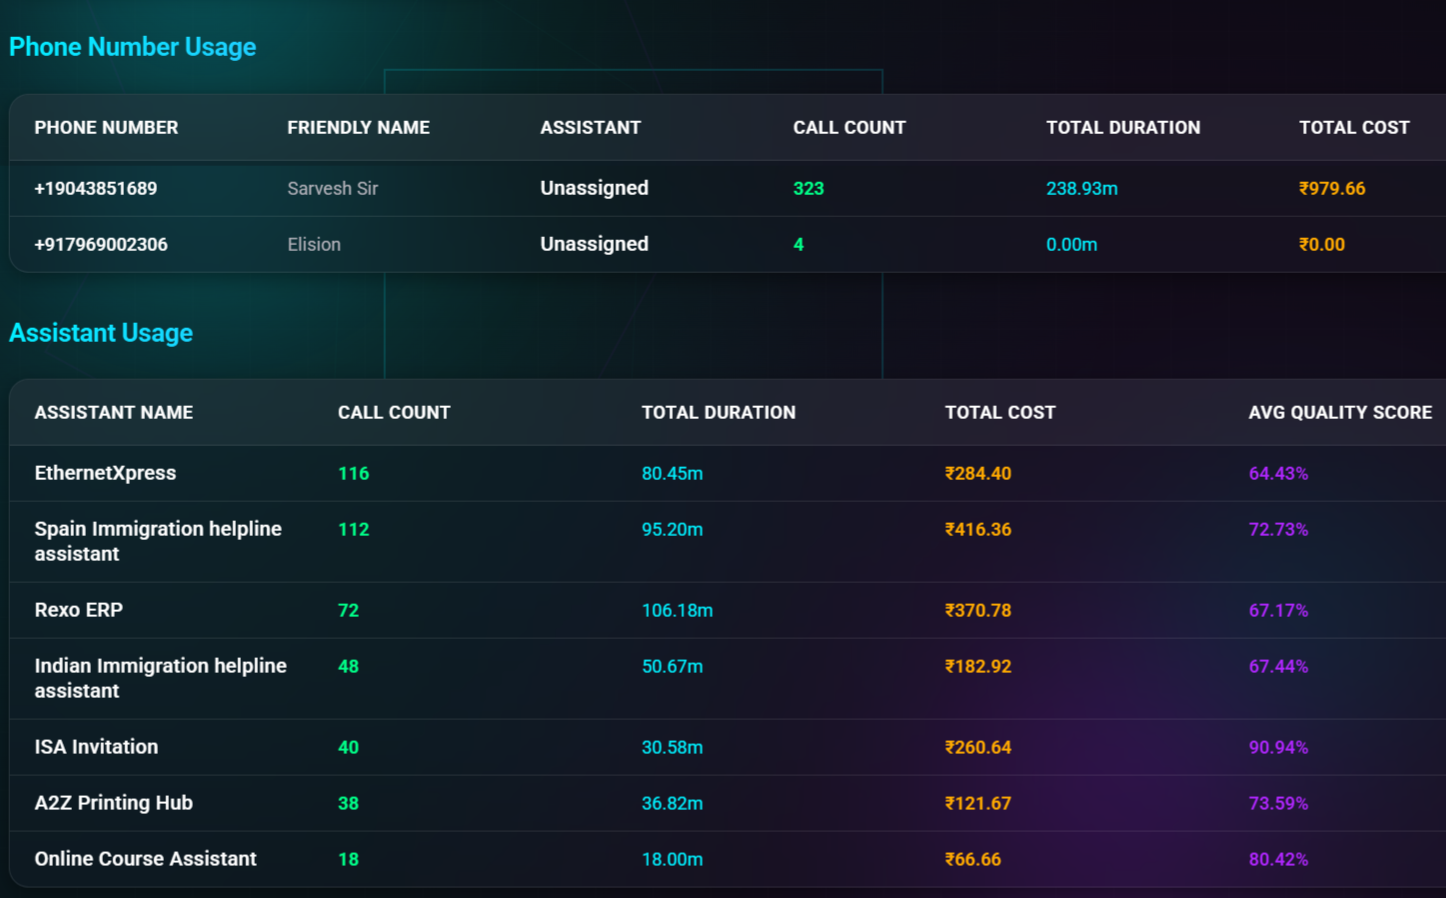
Task: Select Spain Immigration helpline assistant name
Action: 158,541
